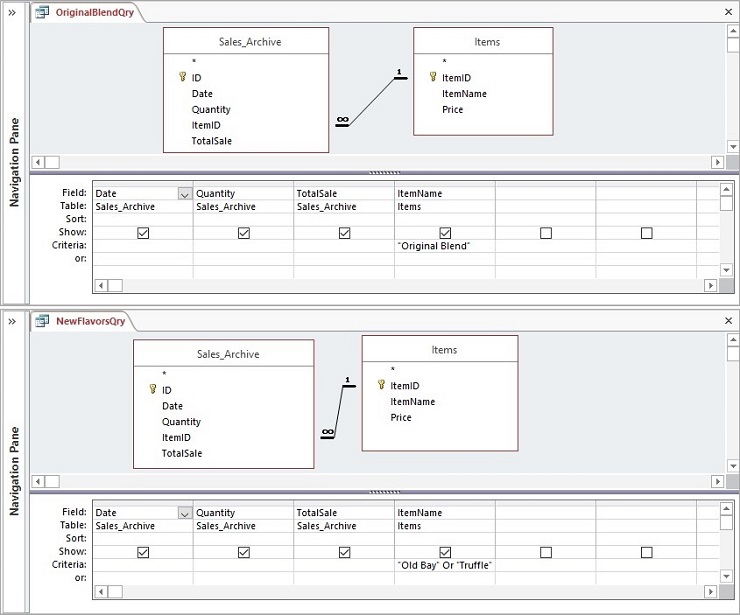
Task: Uncheck Show for ItemName in OriginalBlendQry
Action: [445, 233]
